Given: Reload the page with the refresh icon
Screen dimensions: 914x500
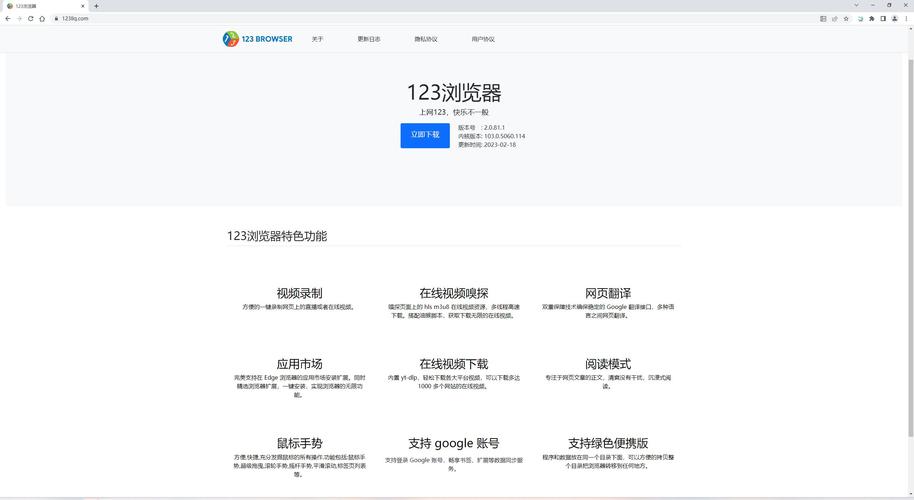Looking at the screenshot, I should 30,19.
